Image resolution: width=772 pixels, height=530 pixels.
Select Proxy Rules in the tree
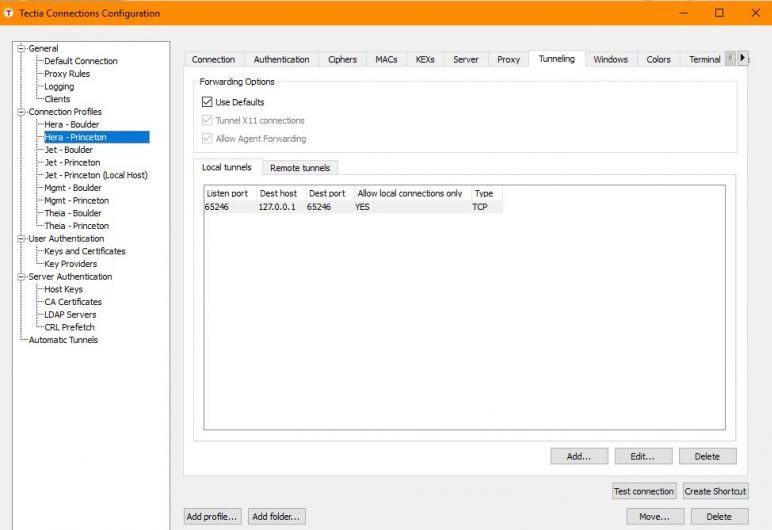(67, 73)
